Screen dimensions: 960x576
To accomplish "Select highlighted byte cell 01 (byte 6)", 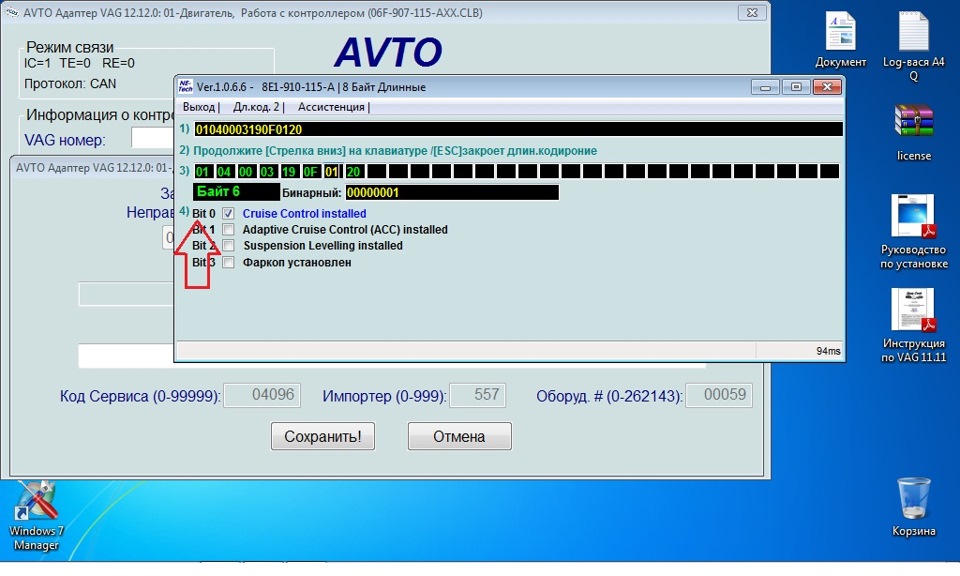I will coord(332,171).
